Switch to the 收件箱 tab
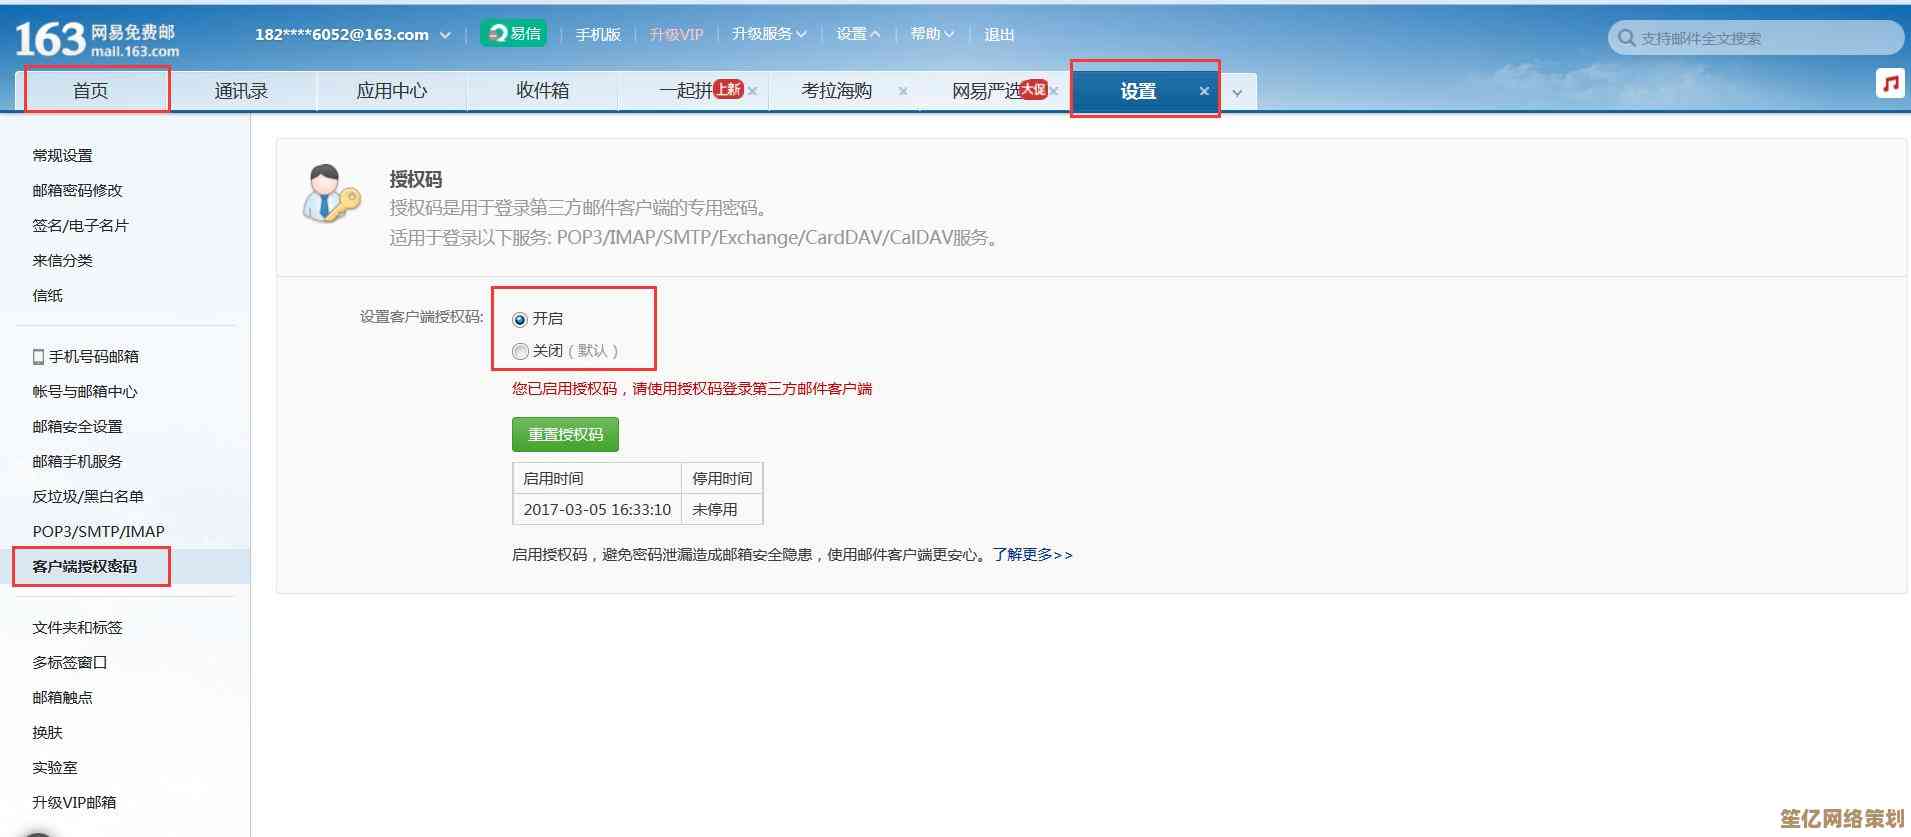Viewport: 1911px width, 837px height. pyautogui.click(x=542, y=91)
